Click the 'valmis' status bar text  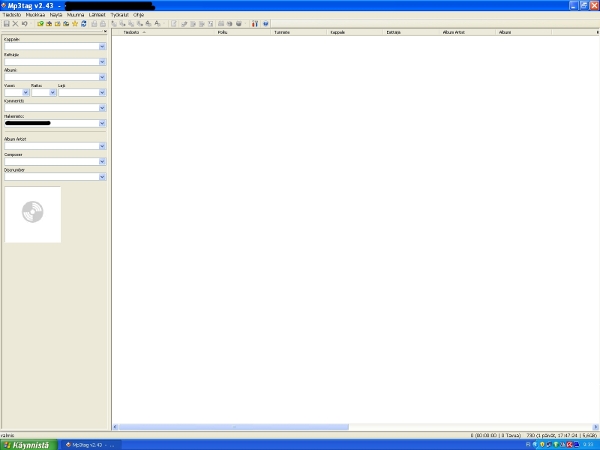coord(7,435)
